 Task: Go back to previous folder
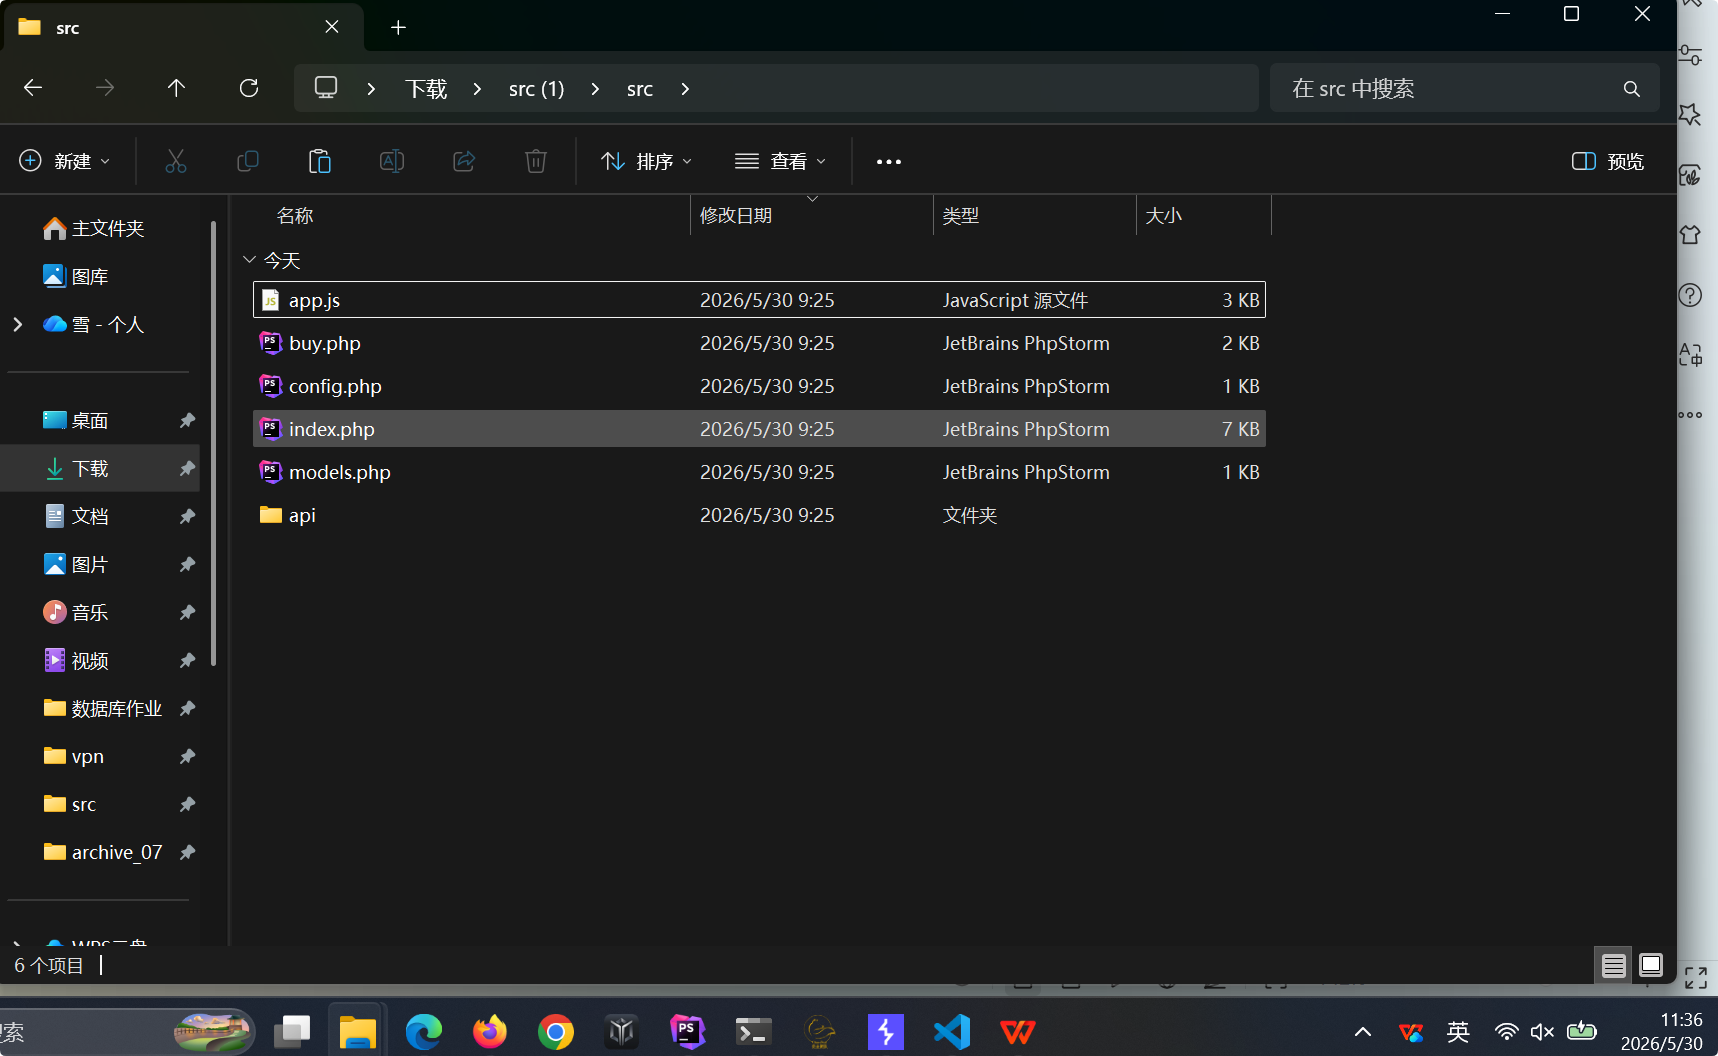click(33, 88)
